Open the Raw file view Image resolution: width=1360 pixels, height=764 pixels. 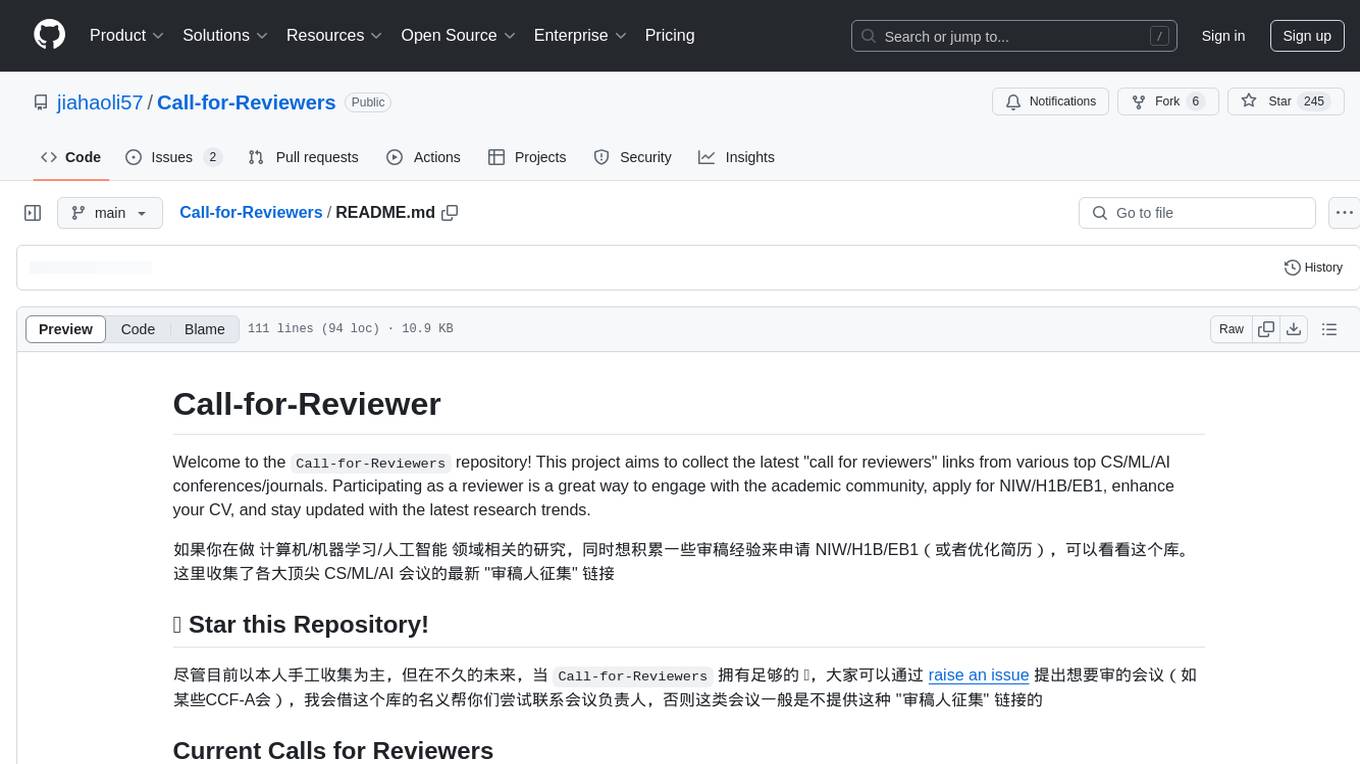pos(1231,329)
